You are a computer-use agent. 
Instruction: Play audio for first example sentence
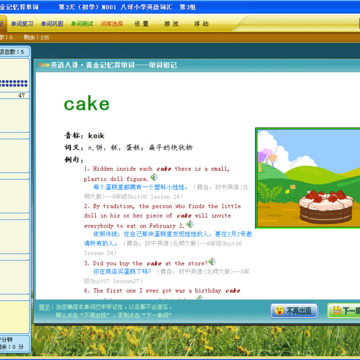[x=154, y=177]
